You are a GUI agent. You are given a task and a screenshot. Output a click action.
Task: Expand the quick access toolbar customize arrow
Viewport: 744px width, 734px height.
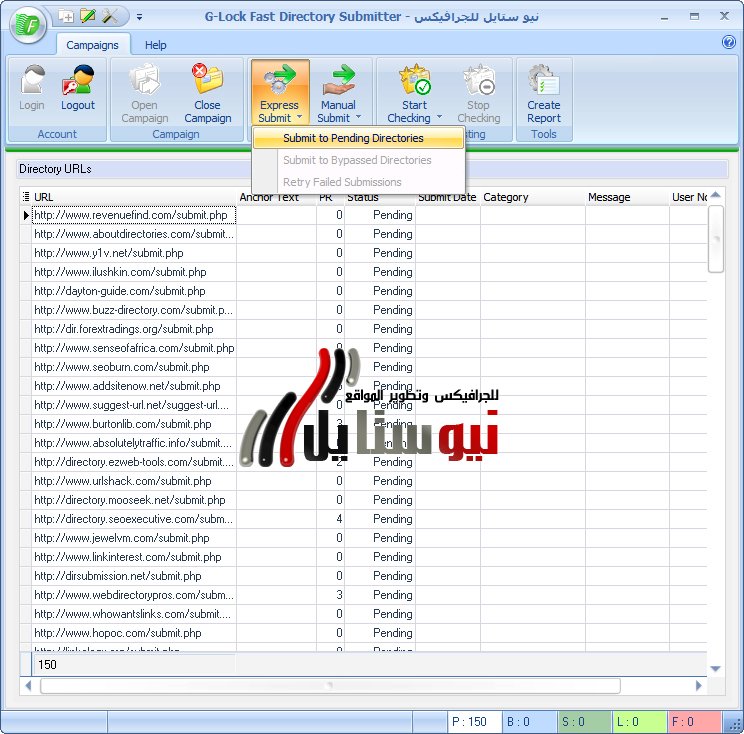tap(140, 17)
